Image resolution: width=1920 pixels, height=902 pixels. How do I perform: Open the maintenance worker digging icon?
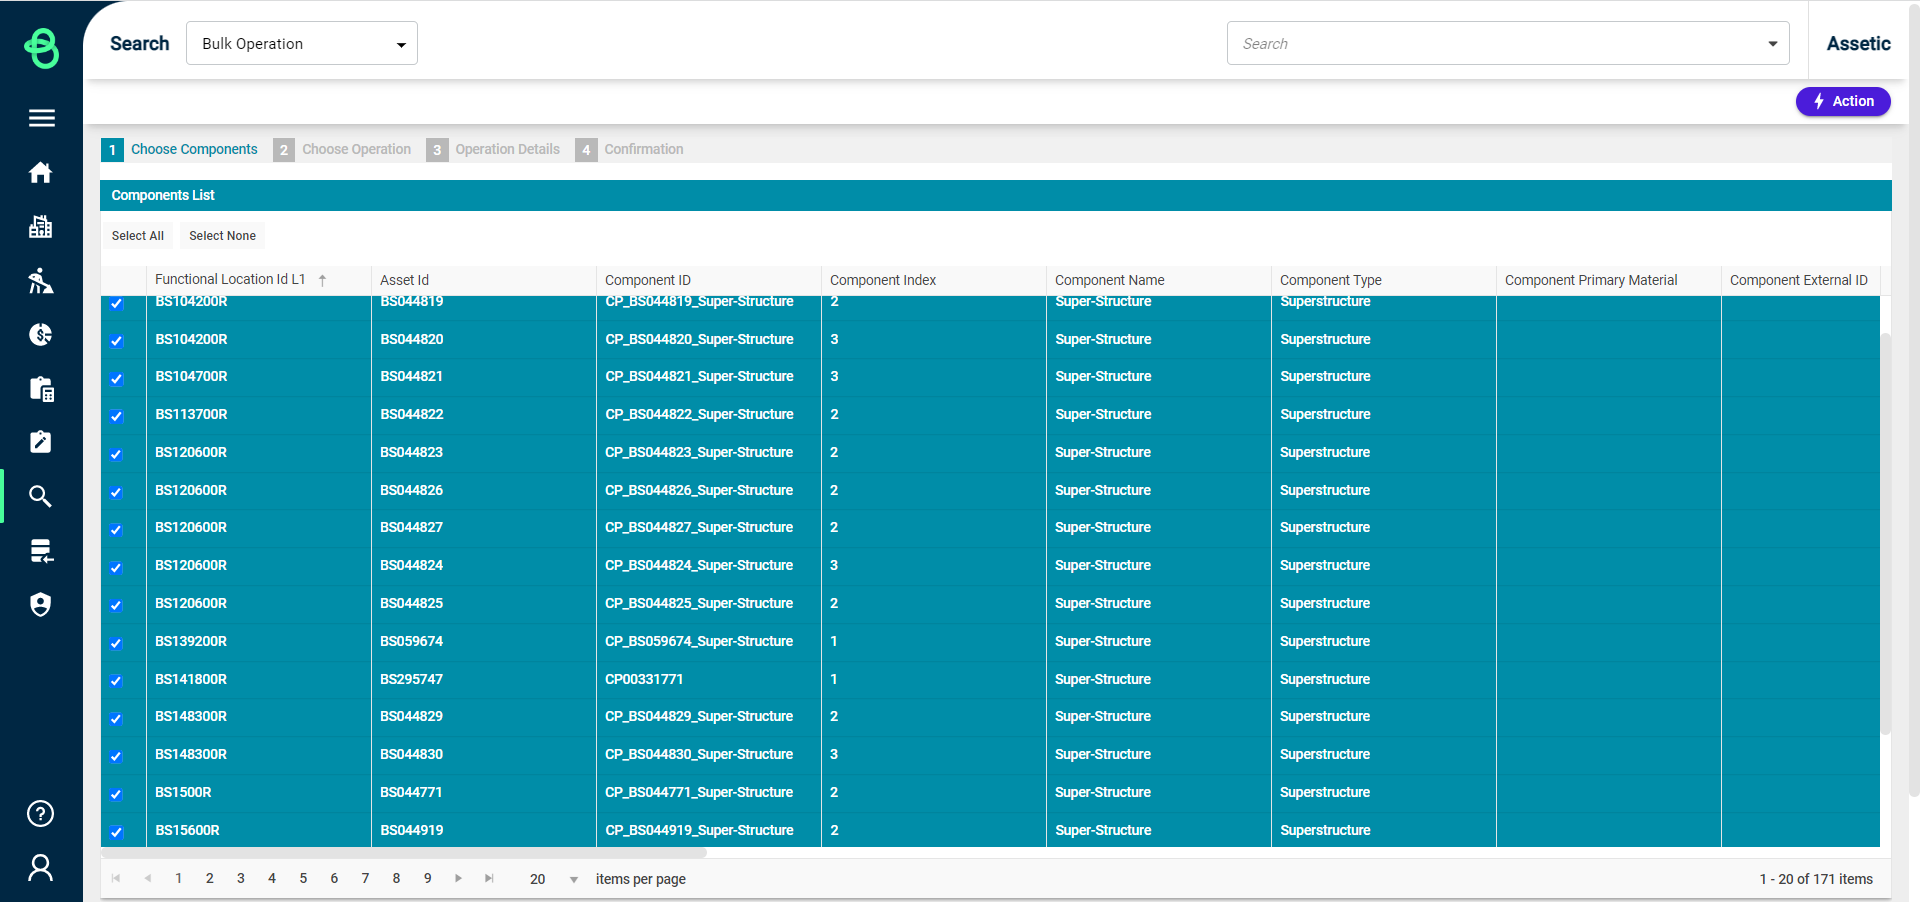point(41,281)
